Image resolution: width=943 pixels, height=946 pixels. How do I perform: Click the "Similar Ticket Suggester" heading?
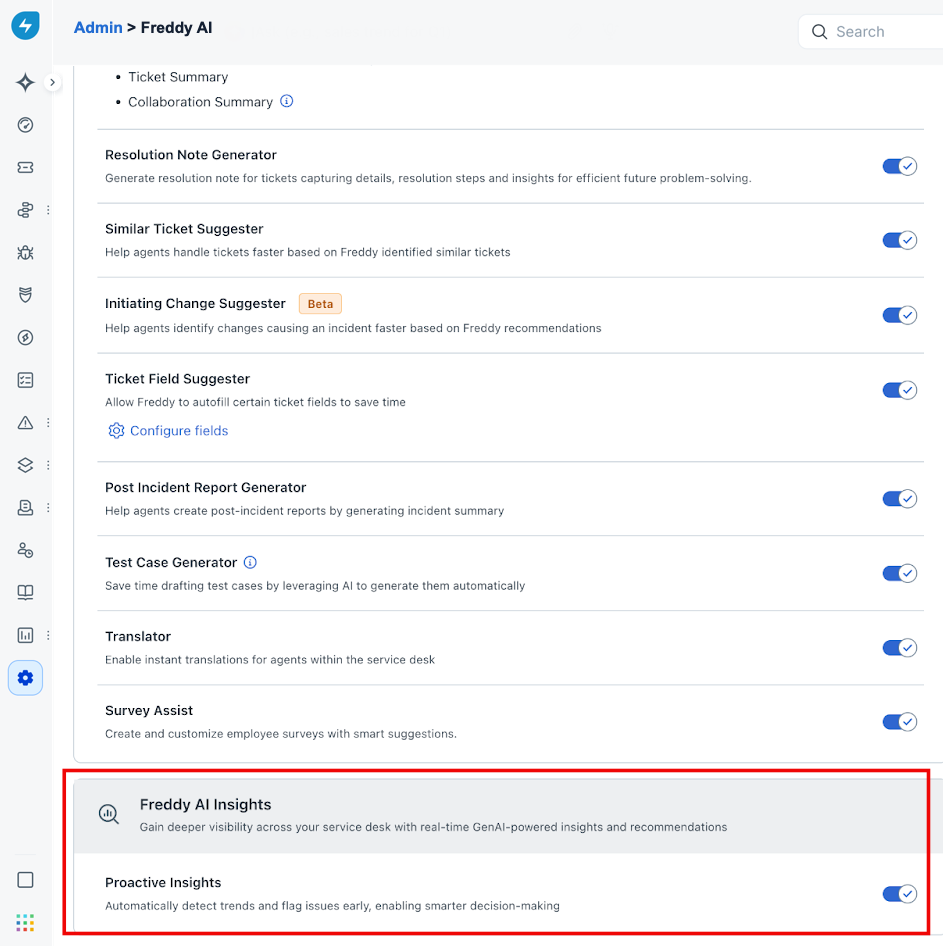tap(184, 229)
